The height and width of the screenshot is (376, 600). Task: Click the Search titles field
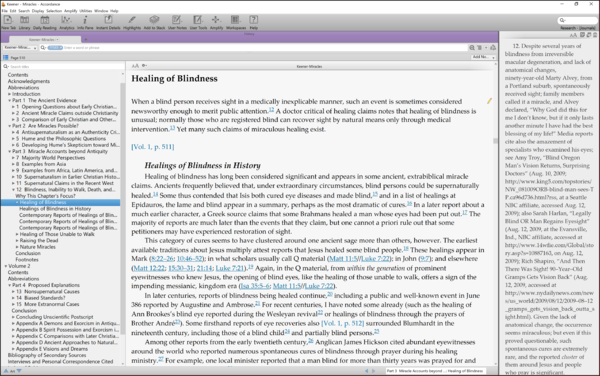tap(63, 67)
